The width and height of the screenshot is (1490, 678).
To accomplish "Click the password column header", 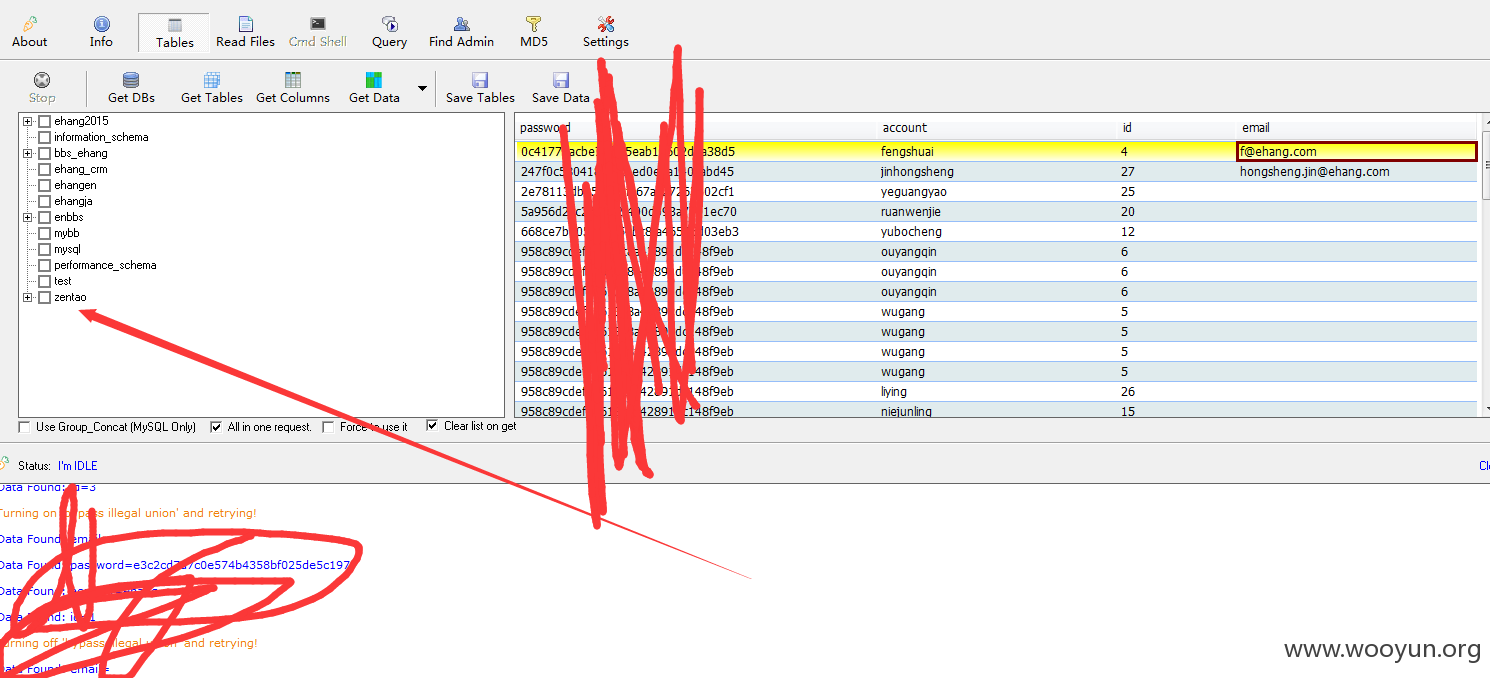I will [x=545, y=128].
